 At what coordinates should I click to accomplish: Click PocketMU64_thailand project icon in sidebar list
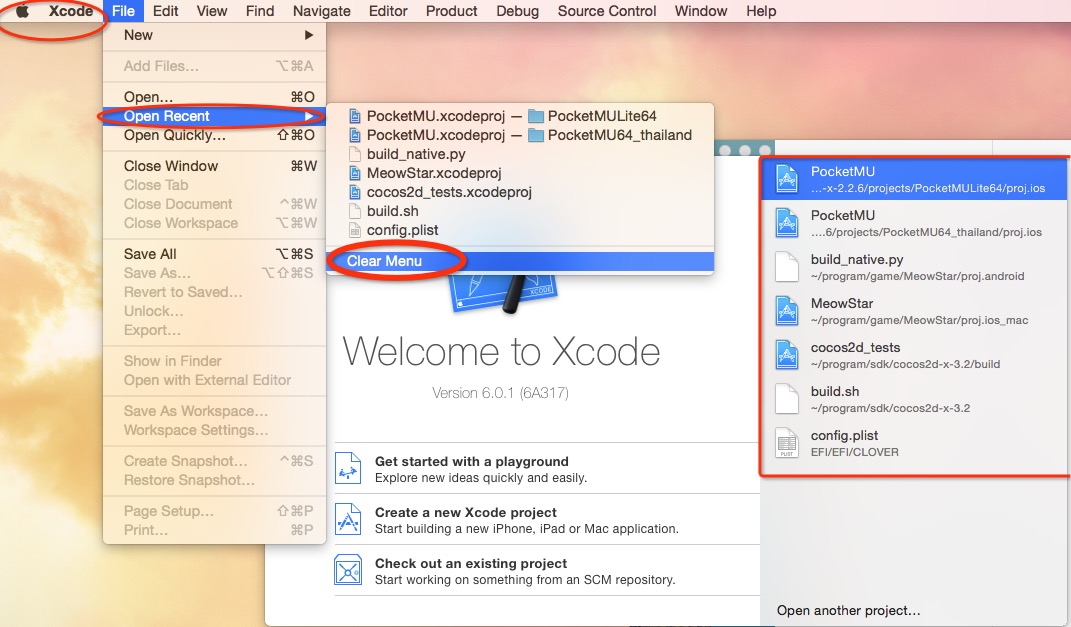pos(787,223)
